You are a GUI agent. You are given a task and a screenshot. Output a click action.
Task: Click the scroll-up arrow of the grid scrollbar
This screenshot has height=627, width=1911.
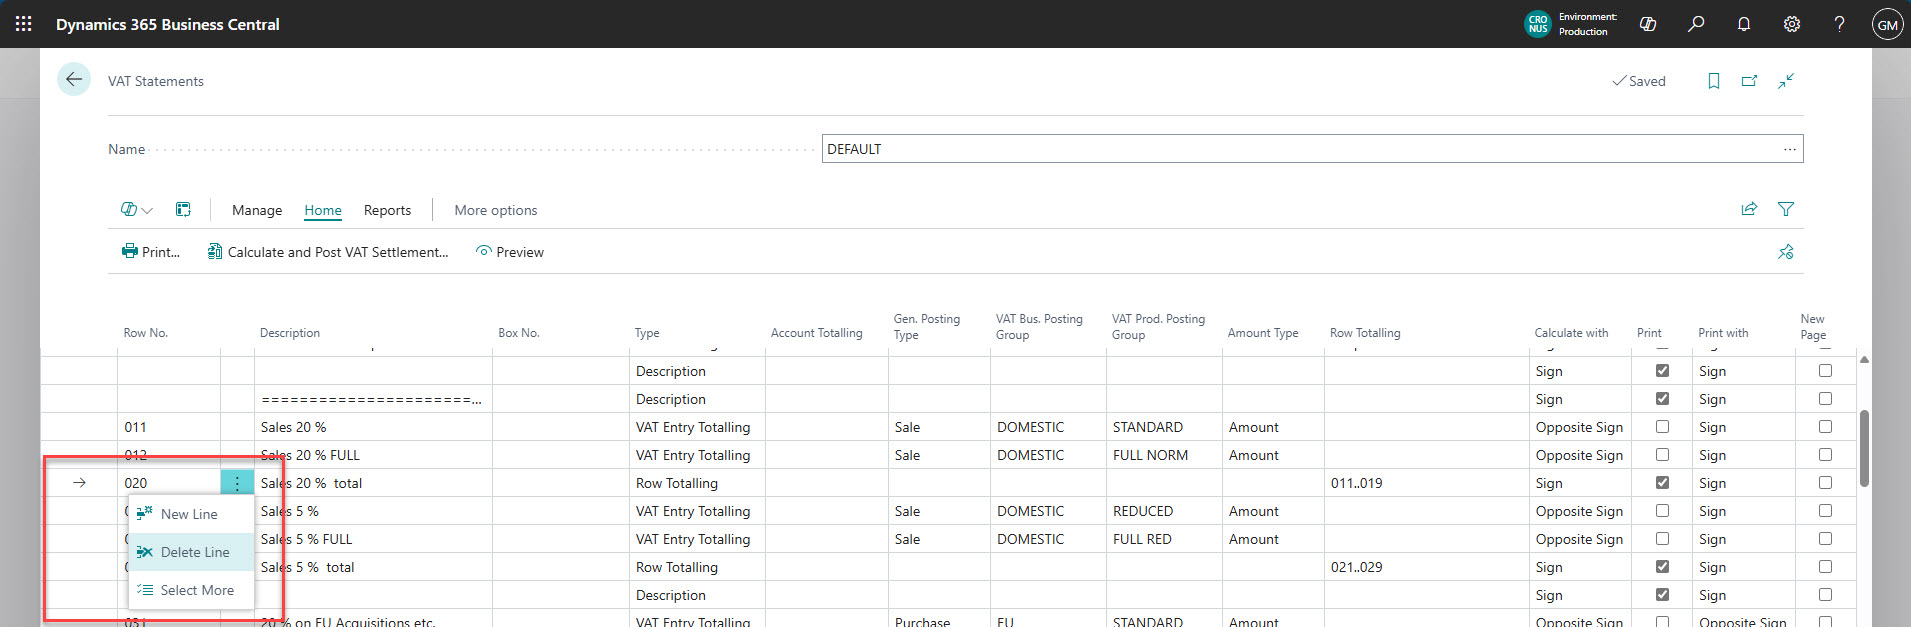[x=1864, y=360]
